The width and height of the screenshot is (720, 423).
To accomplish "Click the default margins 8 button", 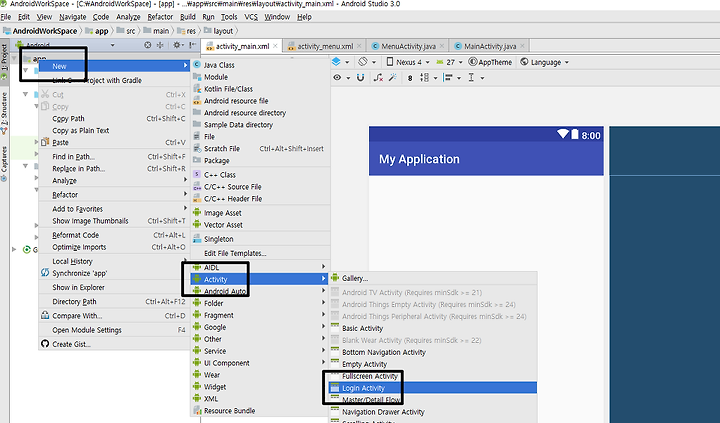I will (410, 78).
